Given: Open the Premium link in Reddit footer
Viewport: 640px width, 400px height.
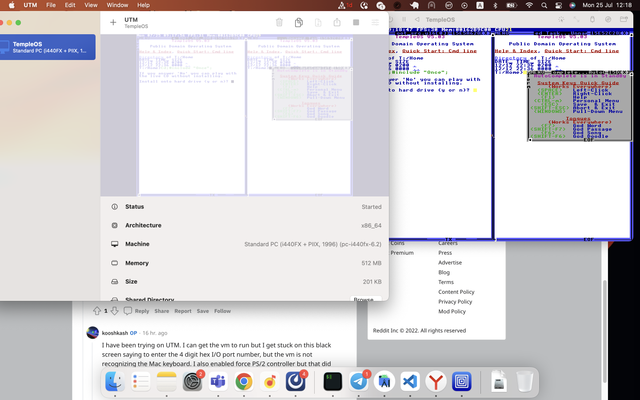Looking at the screenshot, I should 402,253.
